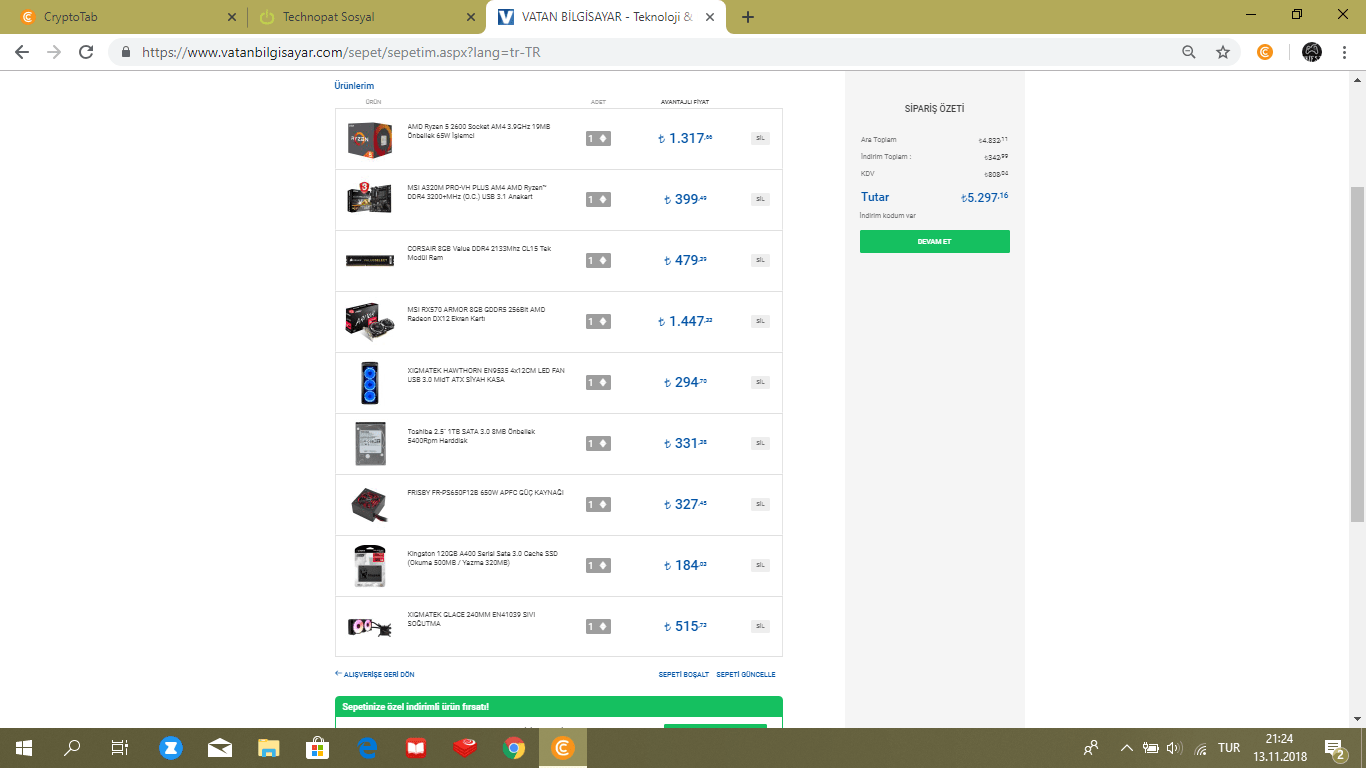This screenshot has height=768, width=1366.
Task: Click the Xigmatek Hawthorn case image
Action: coord(369,382)
